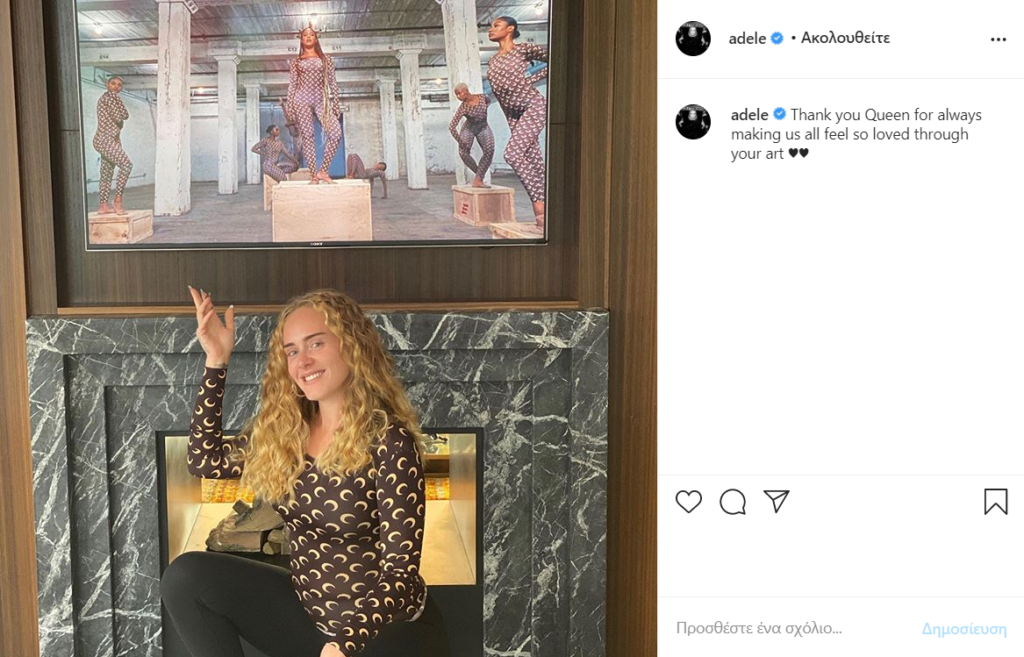Click the TV screen in the photo
Image resolution: width=1024 pixels, height=657 pixels.
tap(312, 121)
